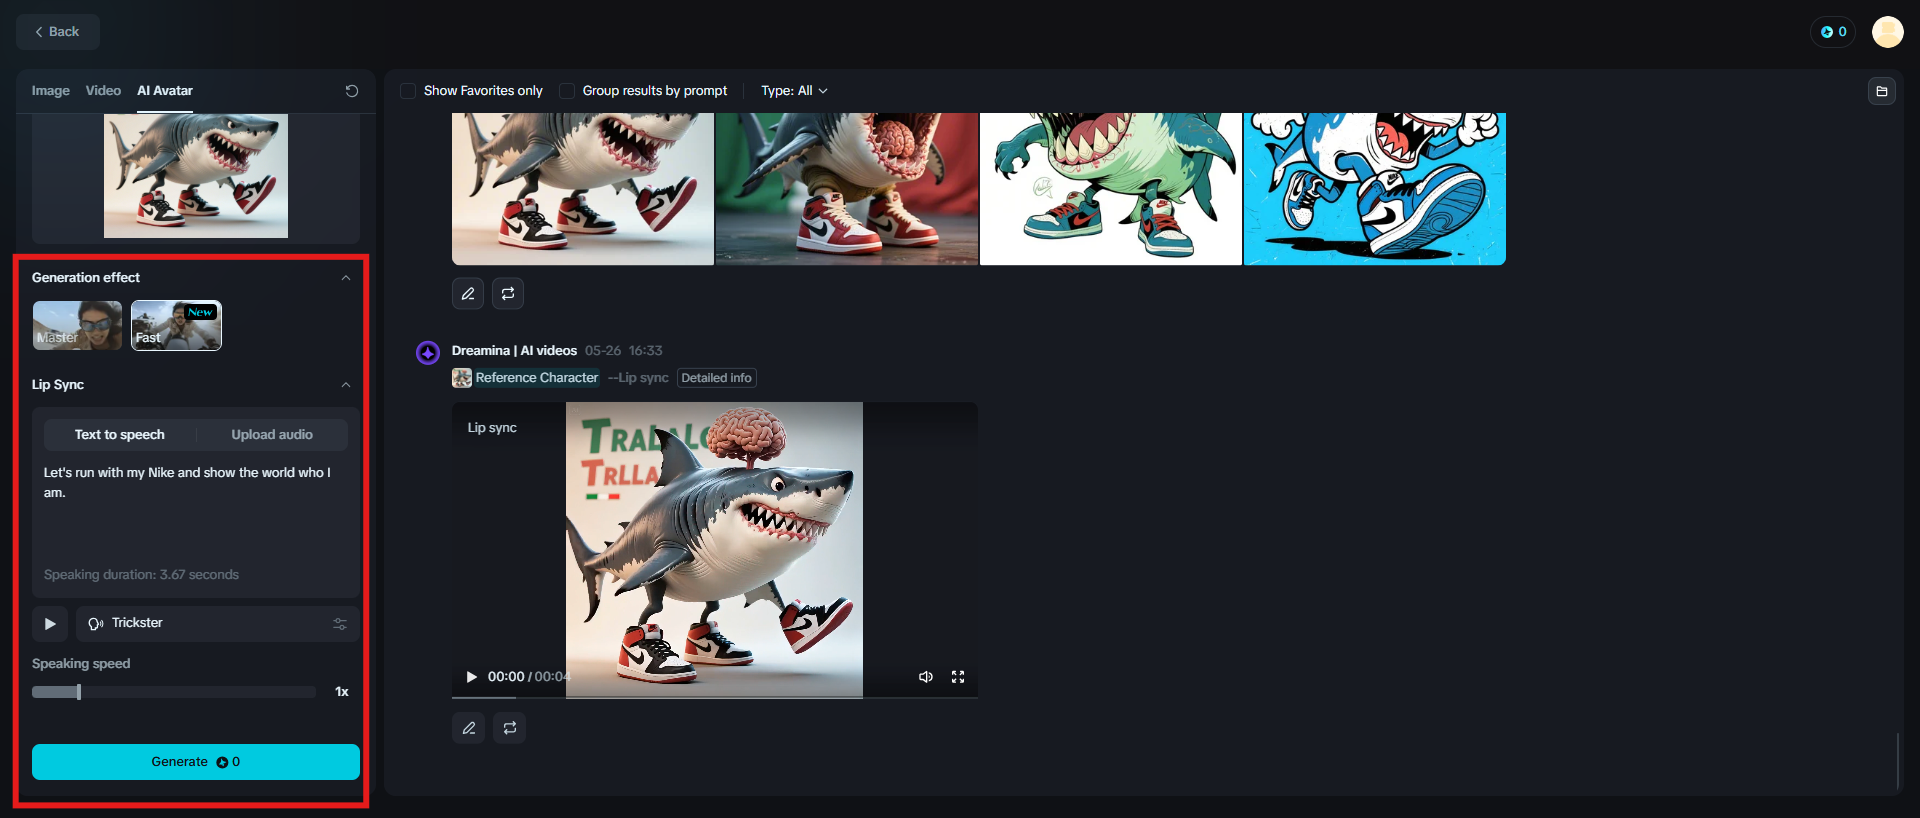Click the Reference Character thumbnail icon

(x=462, y=378)
